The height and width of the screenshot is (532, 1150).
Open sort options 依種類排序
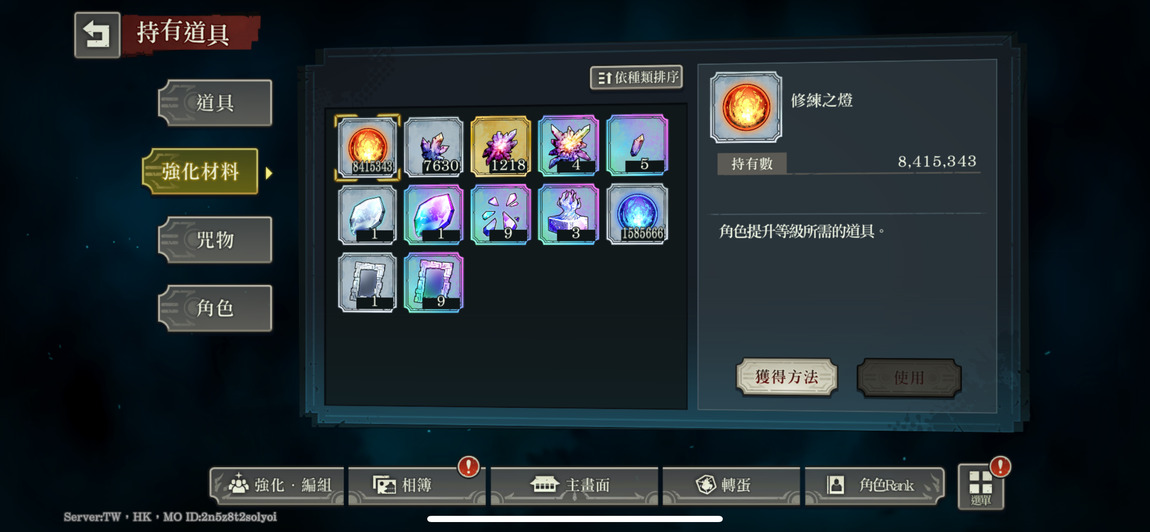(x=637, y=77)
